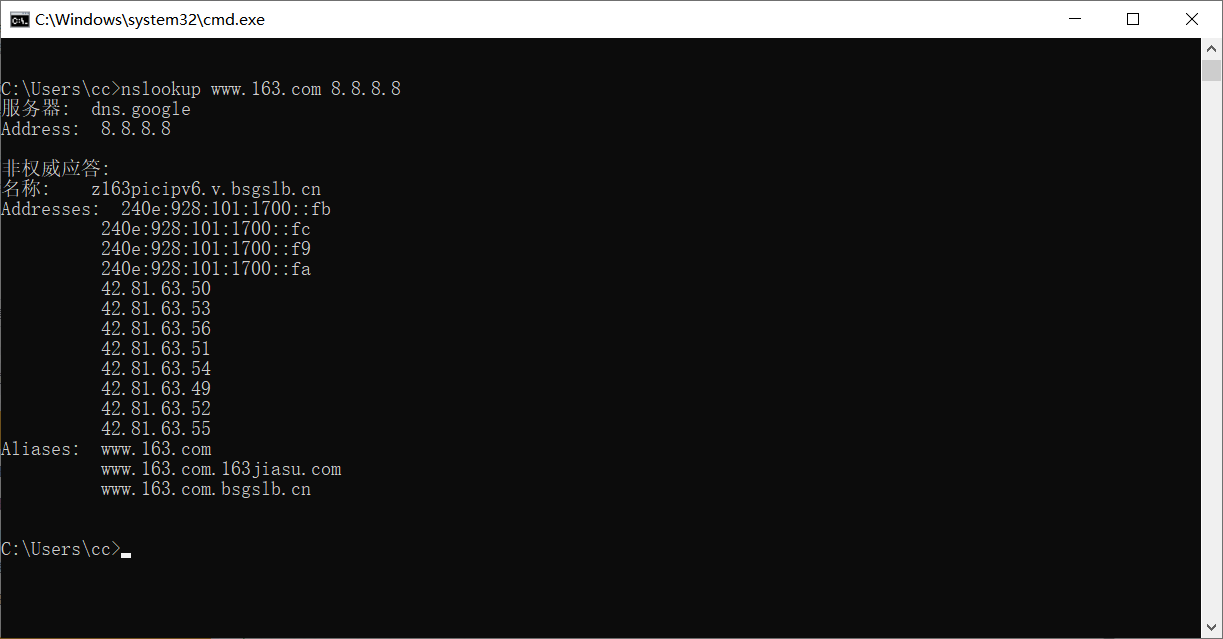This screenshot has height=639, width=1223.
Task: Click the alias www.163.com.bsgslb.cn
Action: coord(206,489)
